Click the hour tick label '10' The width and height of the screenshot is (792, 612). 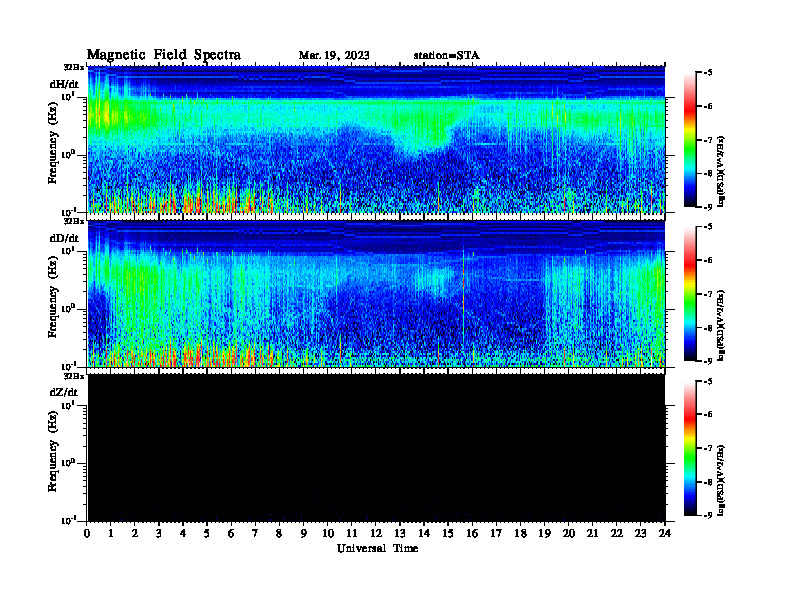(328, 533)
